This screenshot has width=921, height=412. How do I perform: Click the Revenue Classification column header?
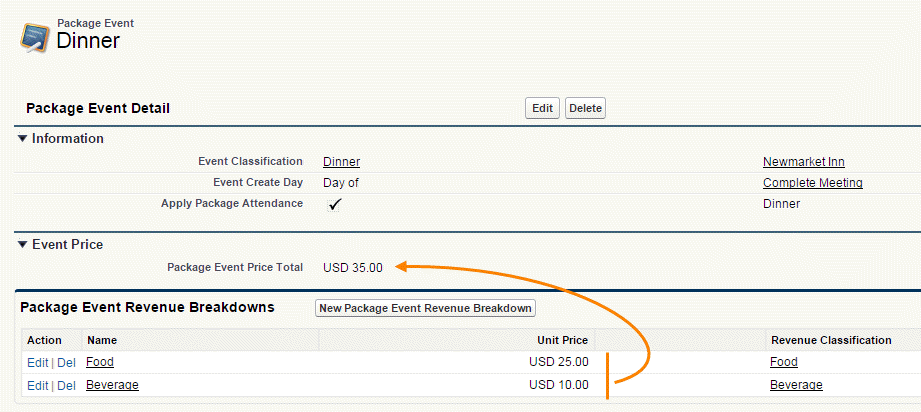click(x=831, y=340)
